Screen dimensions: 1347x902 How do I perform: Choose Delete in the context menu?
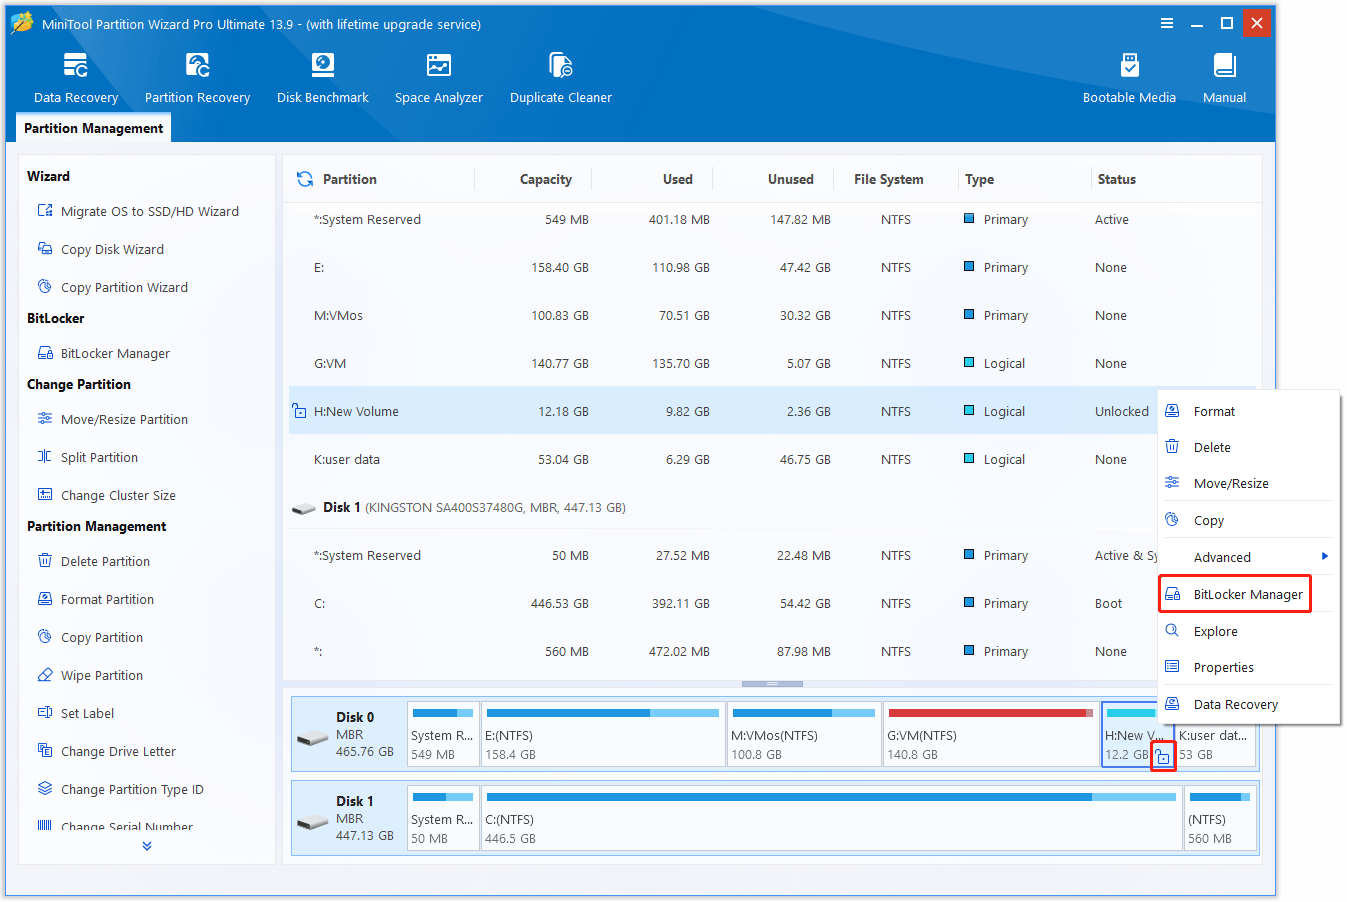point(1248,447)
